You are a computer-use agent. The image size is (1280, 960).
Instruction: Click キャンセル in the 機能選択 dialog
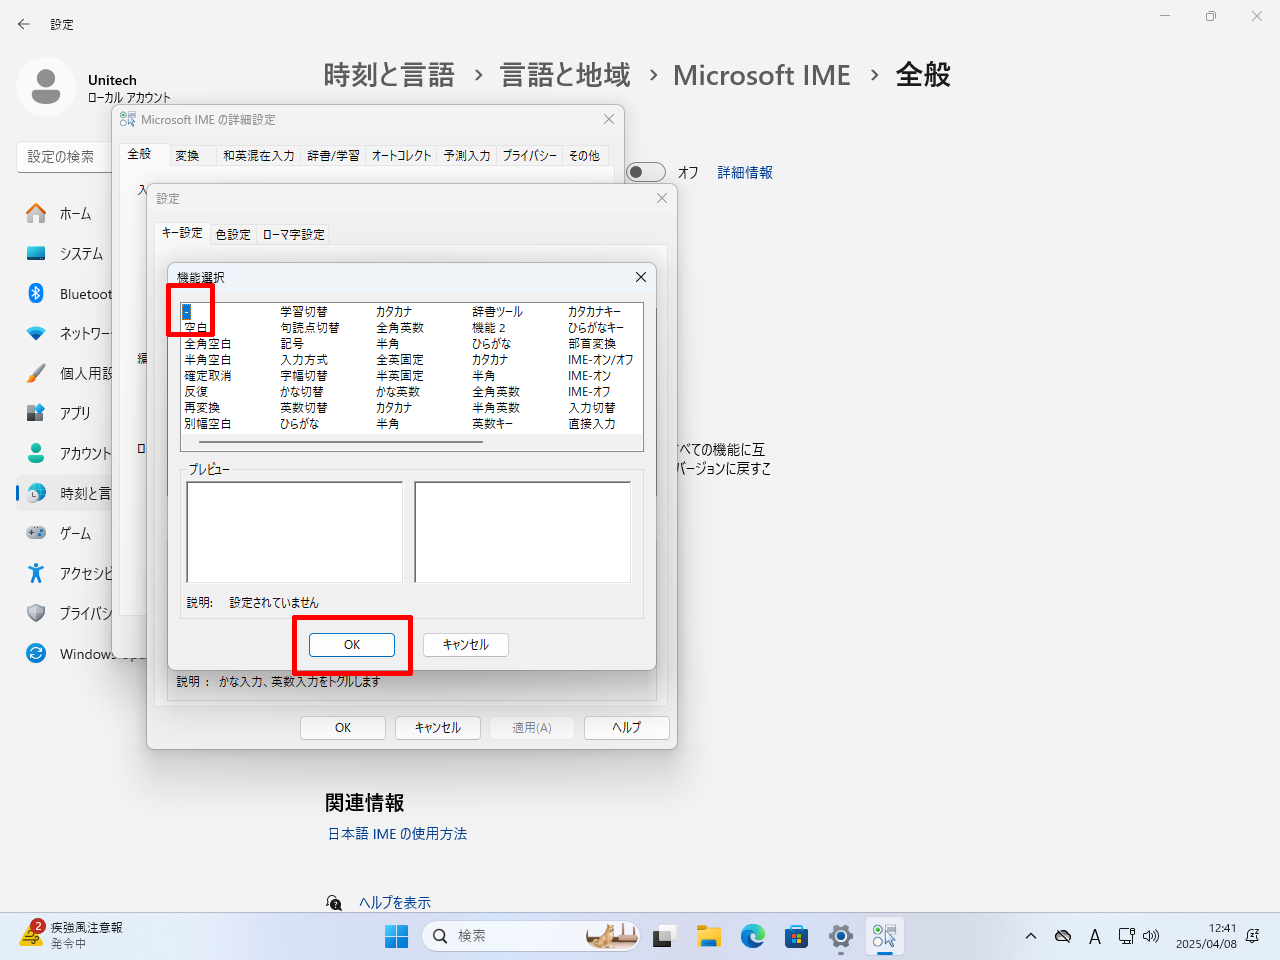click(466, 645)
